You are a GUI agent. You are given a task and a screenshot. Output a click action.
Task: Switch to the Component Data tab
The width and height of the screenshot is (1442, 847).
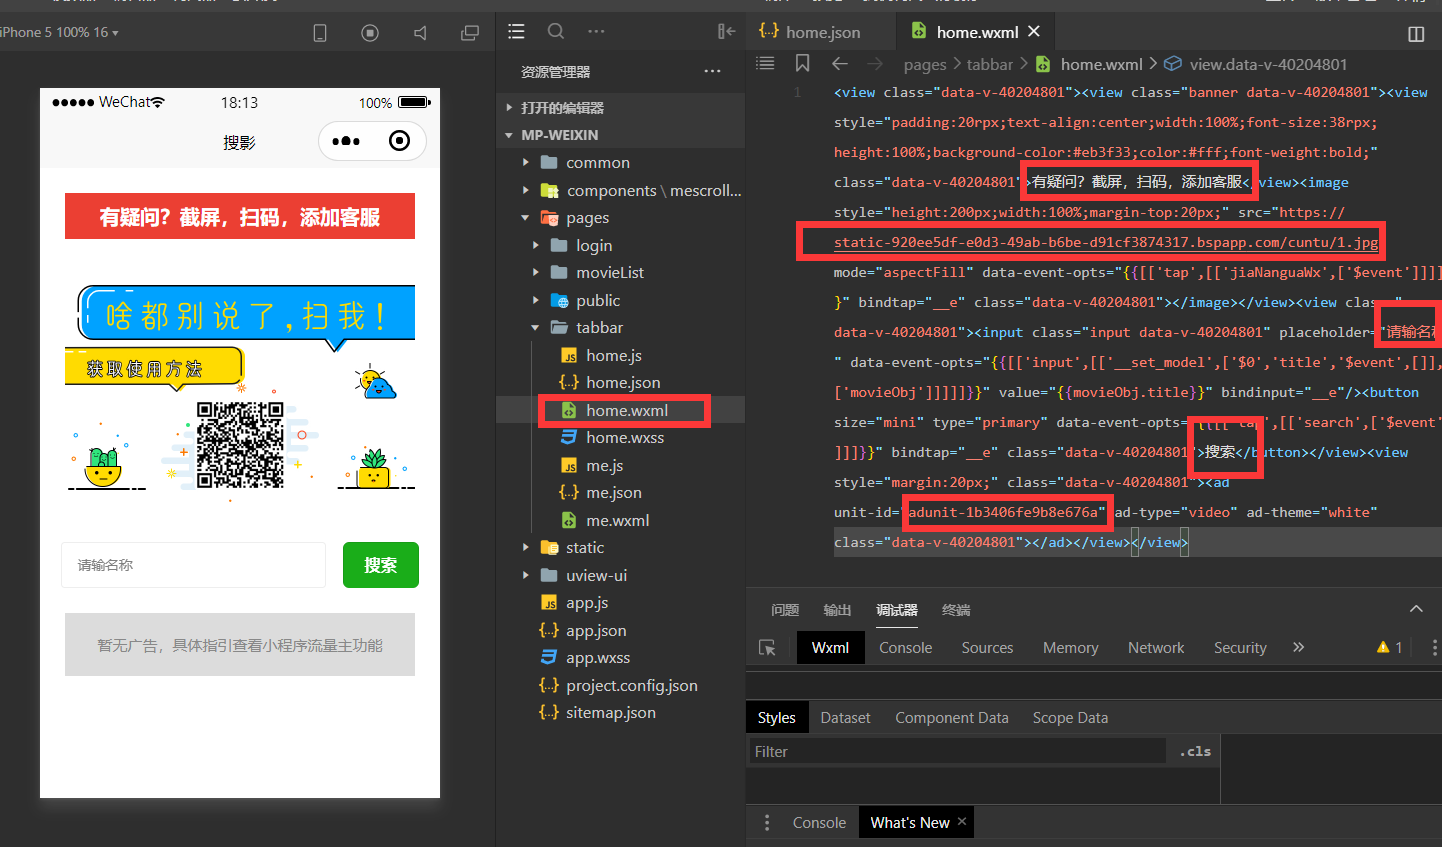pyautogui.click(x=952, y=718)
